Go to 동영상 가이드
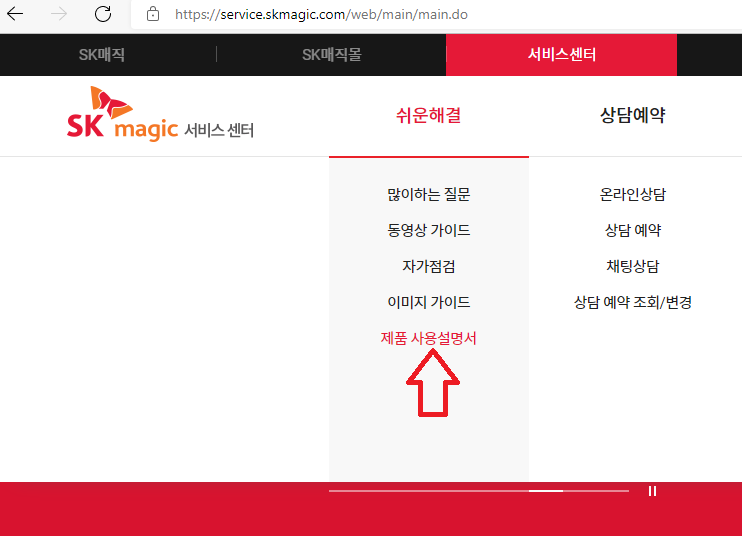The width and height of the screenshot is (742, 536). point(428,230)
